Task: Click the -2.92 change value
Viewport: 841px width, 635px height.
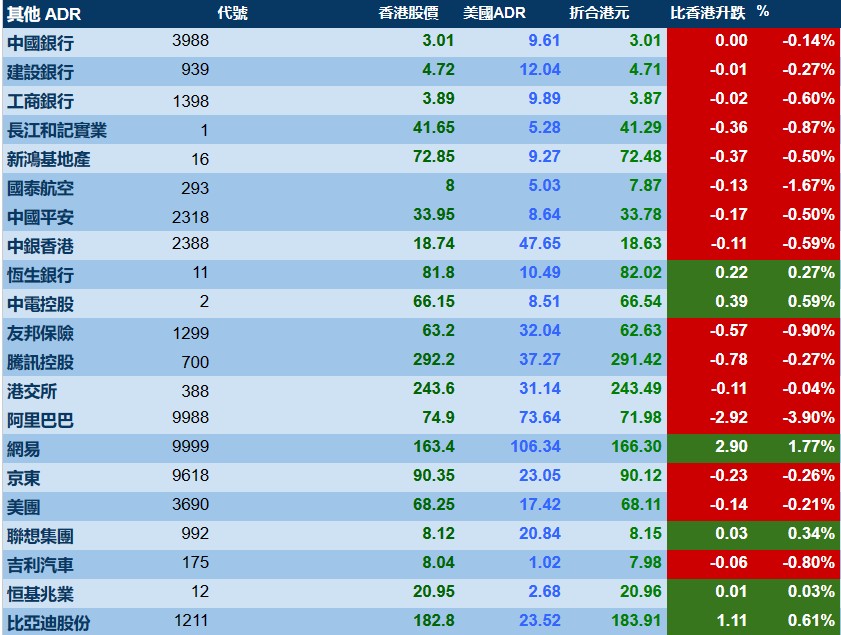Action: (728, 417)
